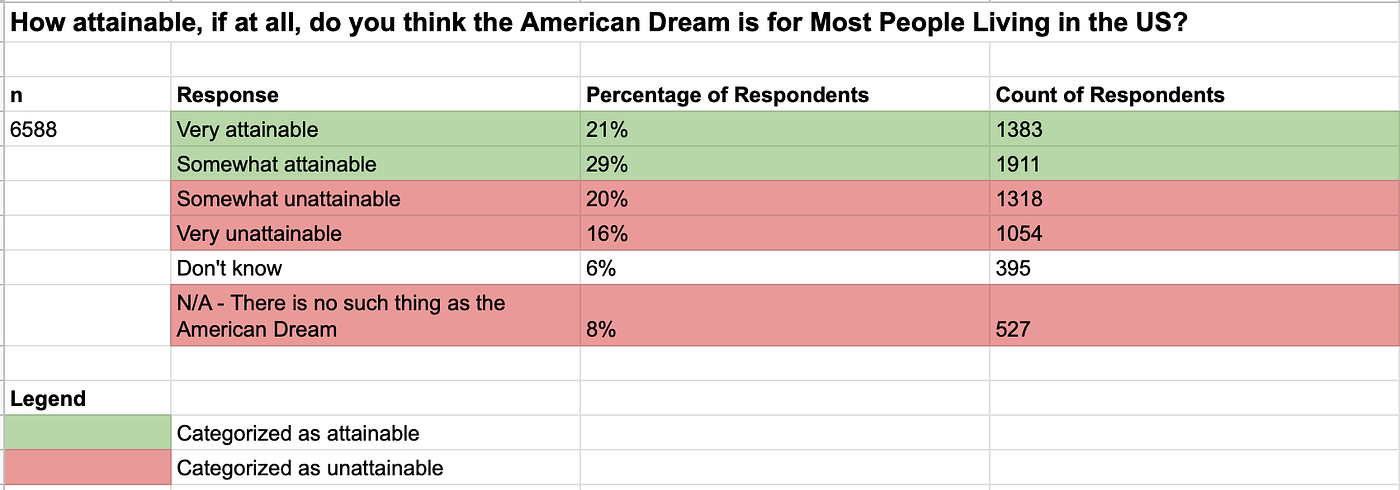The height and width of the screenshot is (490, 1400).
Task: Click the 'Very attainable' response cell
Action: [x=376, y=129]
